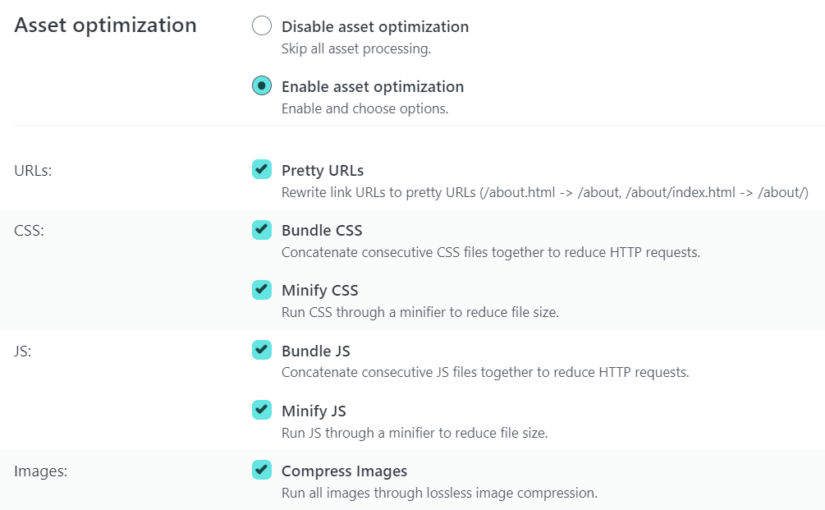Uncheck the Compress Images checkbox
825x510 pixels.
tap(261, 470)
